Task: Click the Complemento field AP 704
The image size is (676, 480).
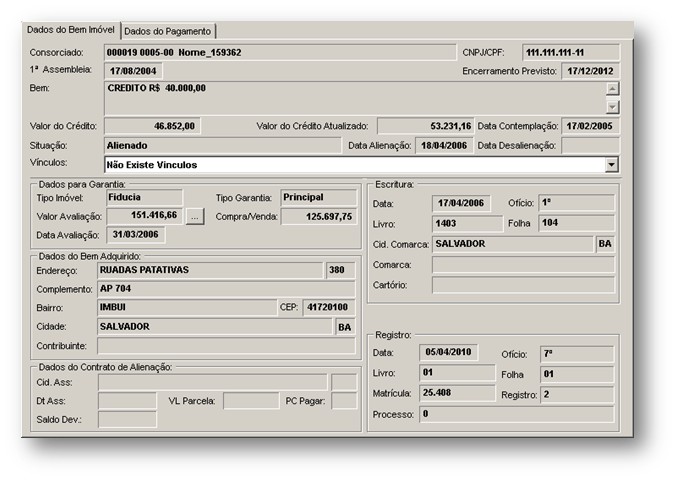Action: pyautogui.click(x=226, y=289)
